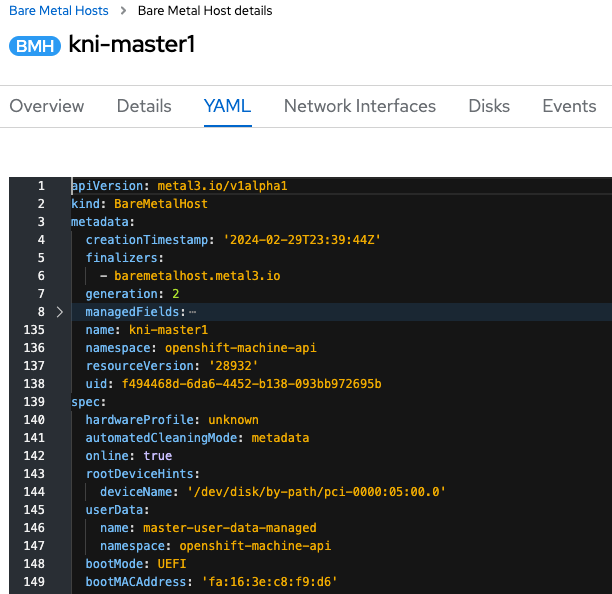Click the kni-master1 page heading
612x594 pixels.
click(x=131, y=45)
